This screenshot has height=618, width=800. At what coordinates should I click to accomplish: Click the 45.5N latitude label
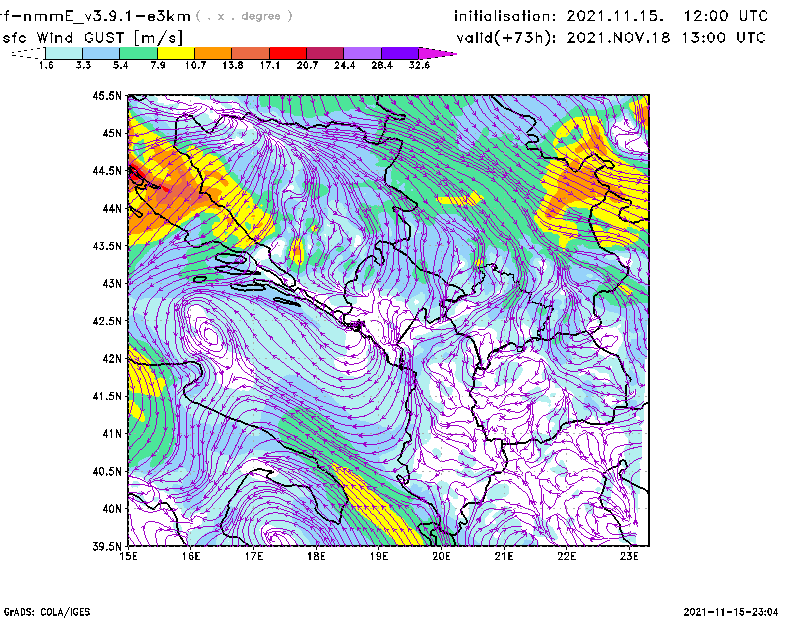[x=107, y=95]
